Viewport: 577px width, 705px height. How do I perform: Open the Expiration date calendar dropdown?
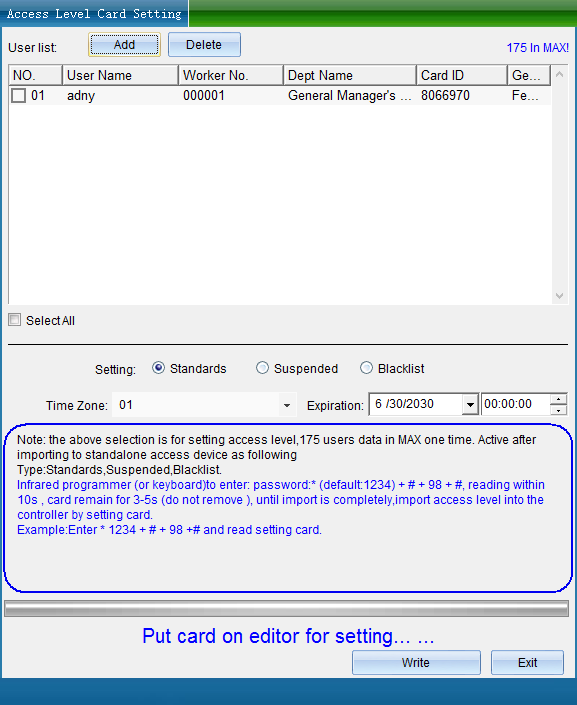coord(470,405)
